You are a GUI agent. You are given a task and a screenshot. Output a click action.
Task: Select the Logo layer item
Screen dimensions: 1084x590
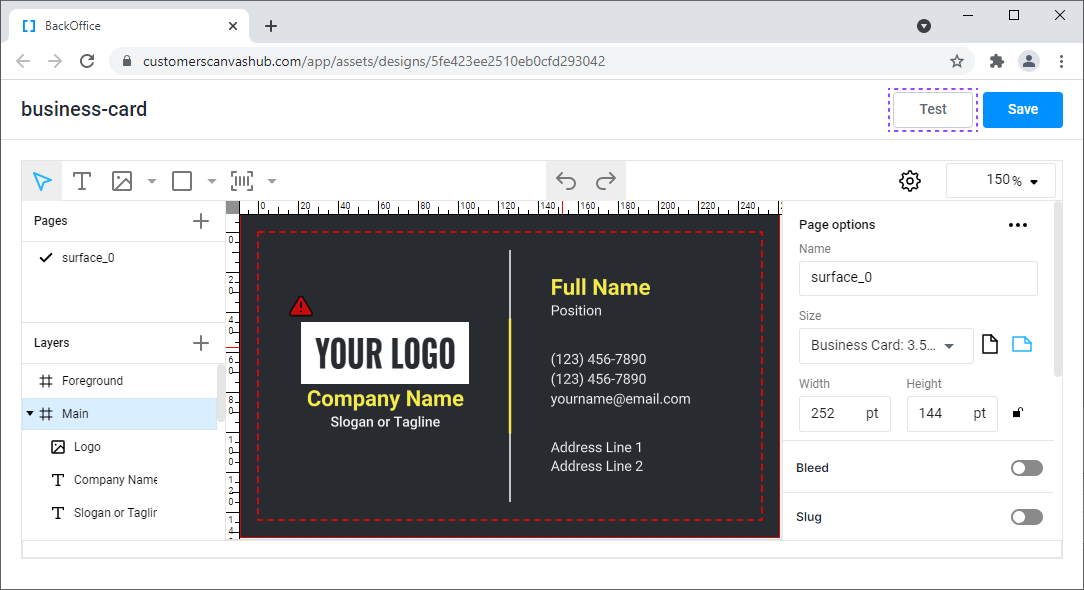click(x=87, y=447)
